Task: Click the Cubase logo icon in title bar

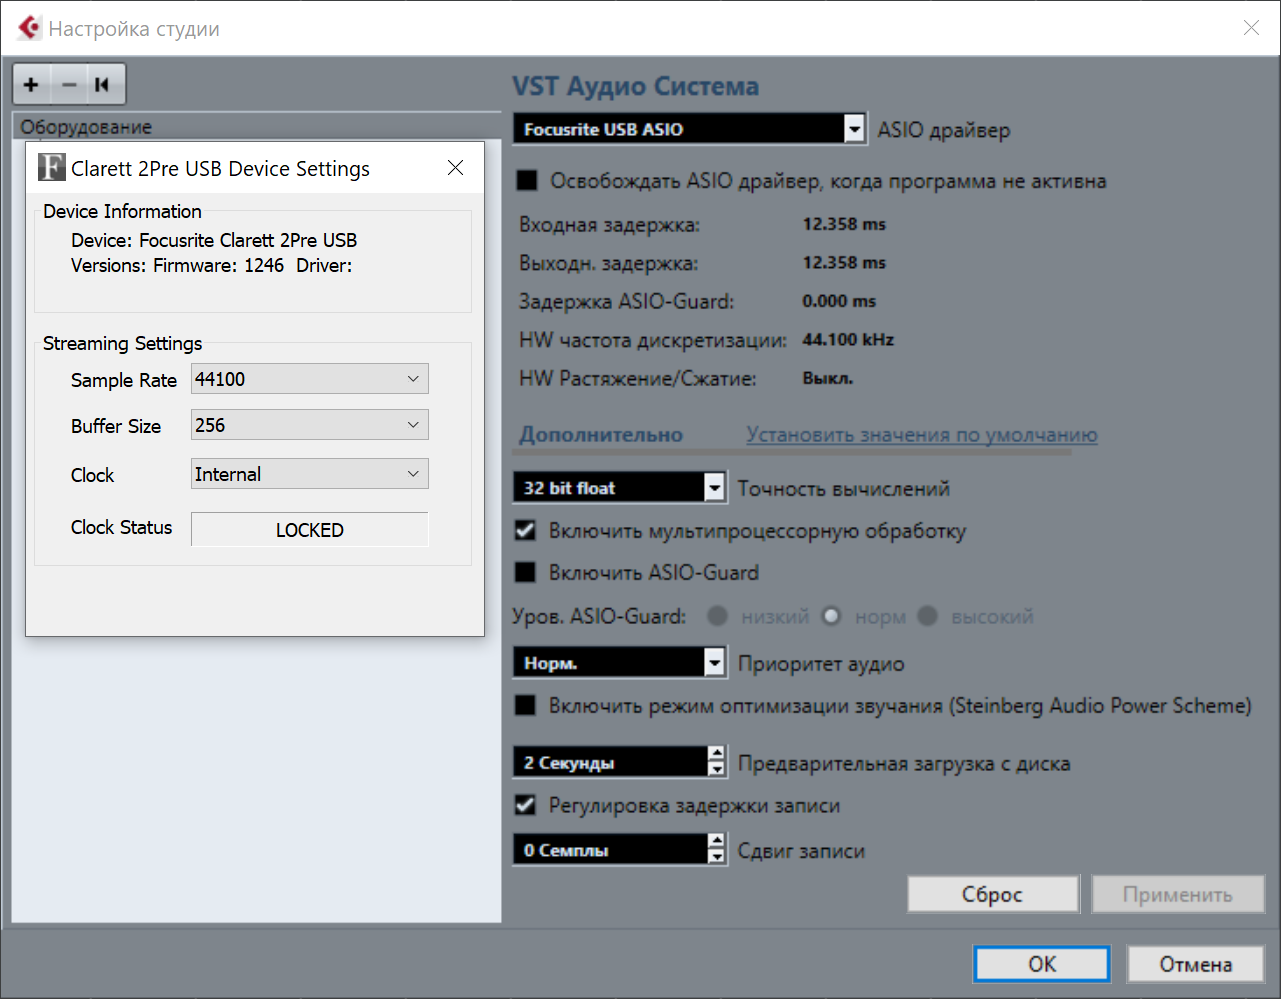Action: coord(30,28)
